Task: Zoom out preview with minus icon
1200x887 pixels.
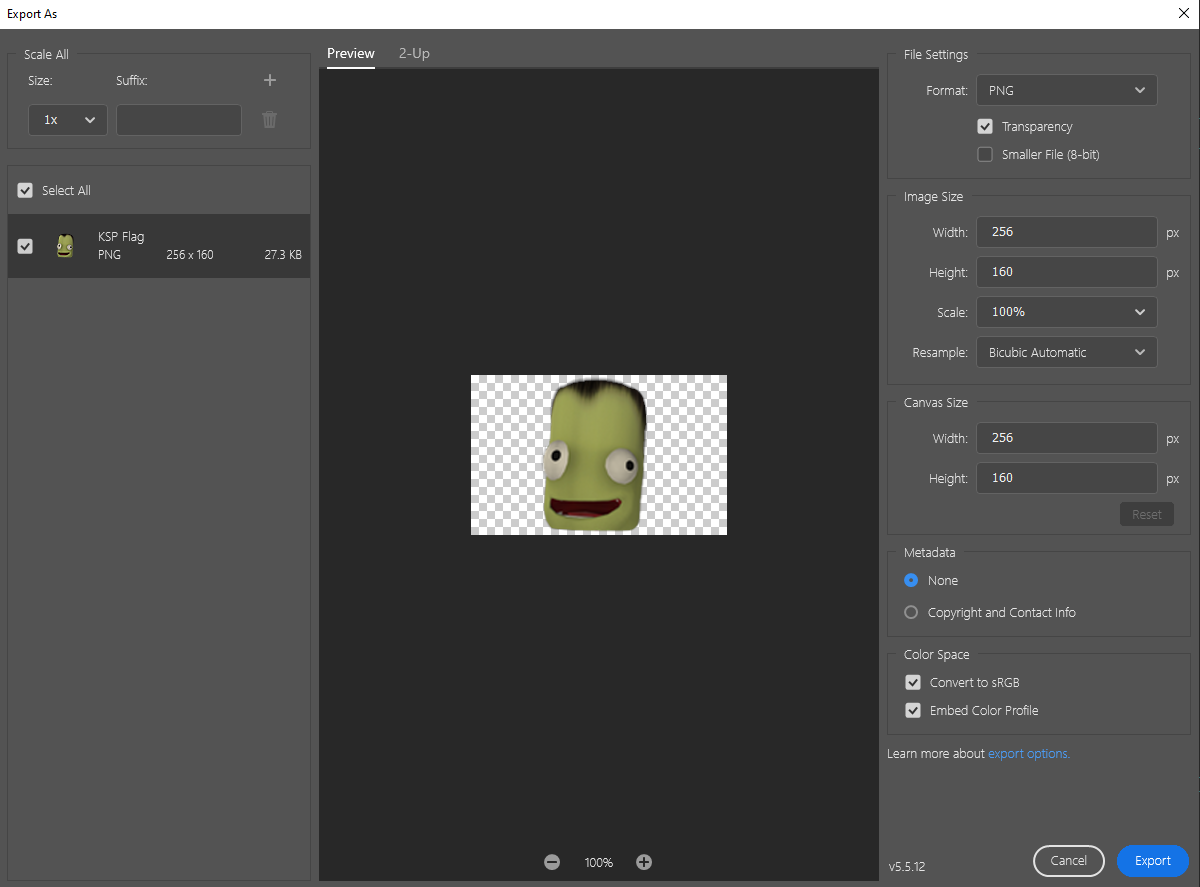Action: [552, 862]
